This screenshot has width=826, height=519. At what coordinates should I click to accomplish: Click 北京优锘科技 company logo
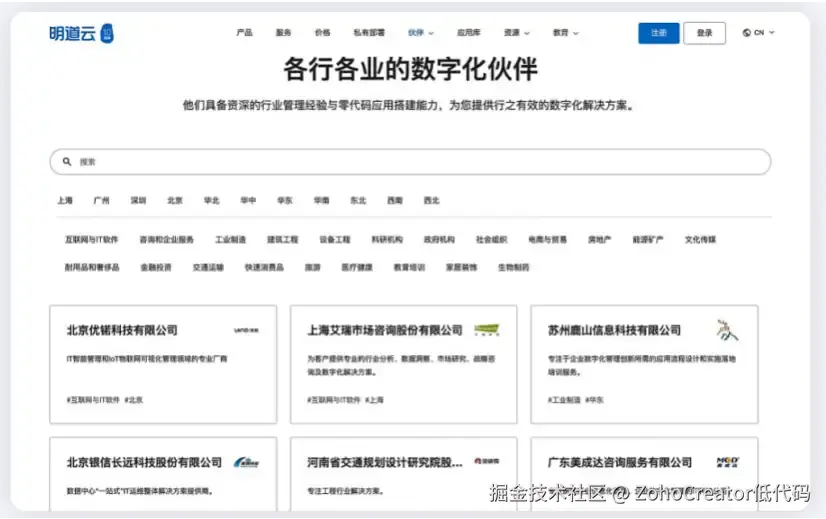pos(246,330)
